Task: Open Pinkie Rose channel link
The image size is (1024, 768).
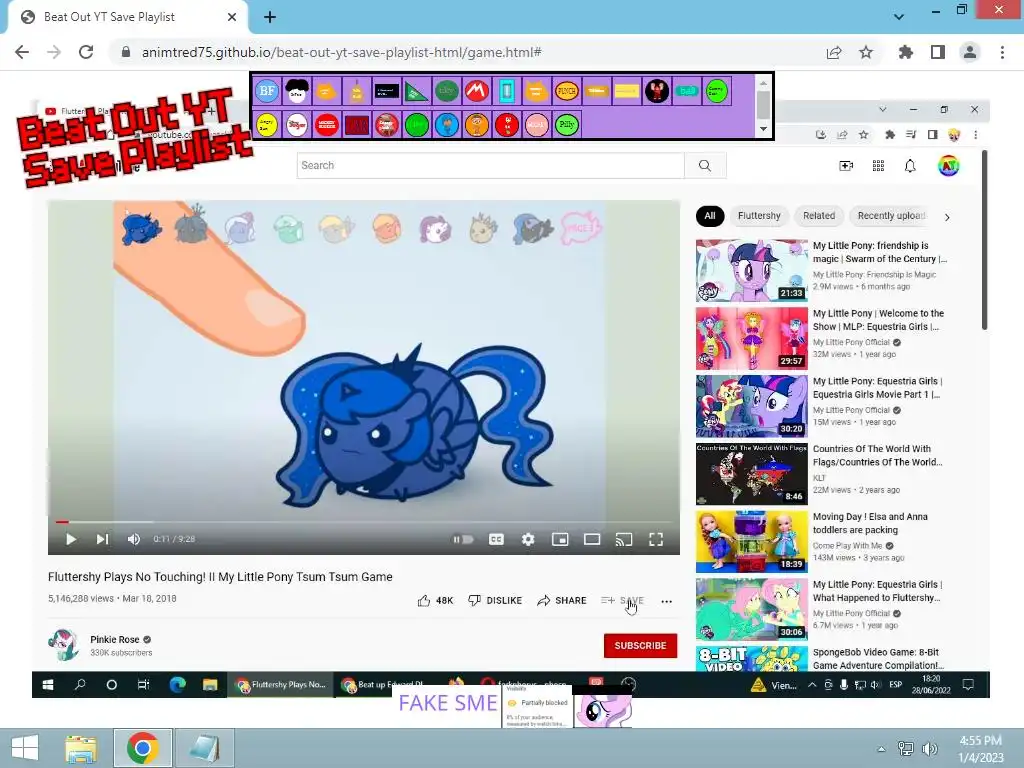Action: pos(114,639)
